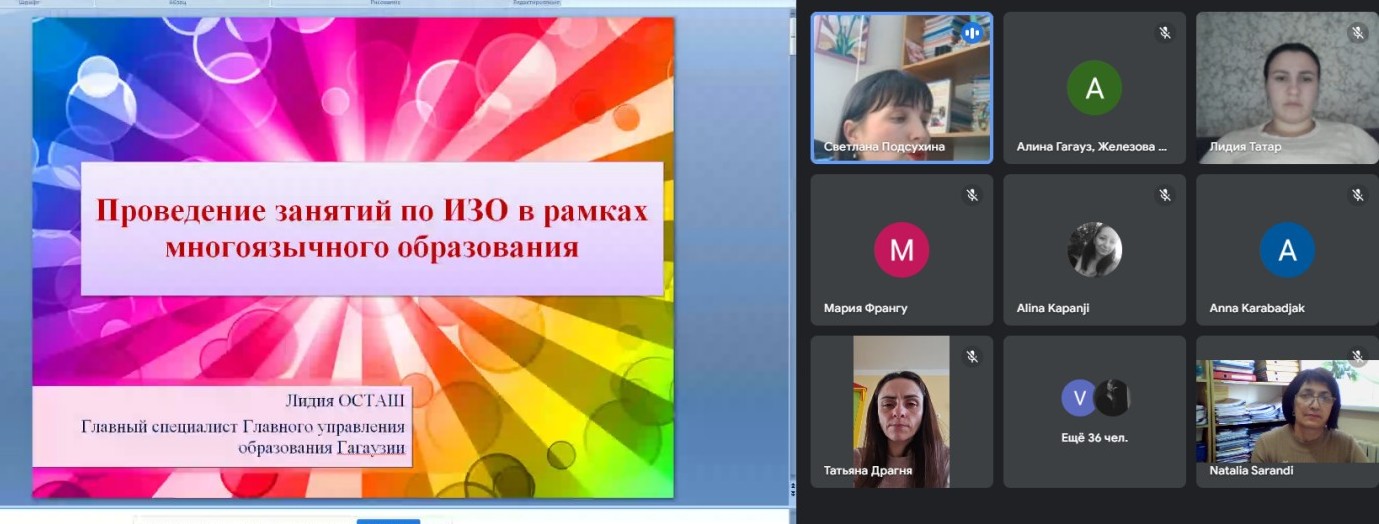The image size is (1379, 524).
Task: Click the purple V avatar in overflow tile
Action: point(1078,398)
